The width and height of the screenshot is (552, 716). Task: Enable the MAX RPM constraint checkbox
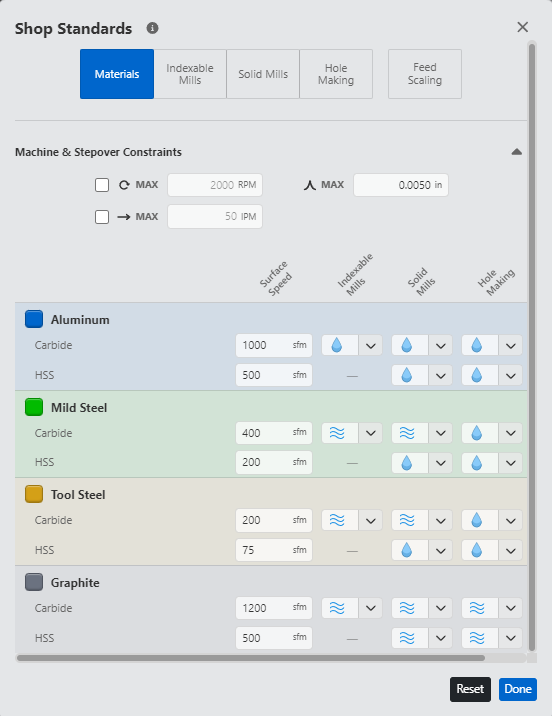[x=102, y=185]
